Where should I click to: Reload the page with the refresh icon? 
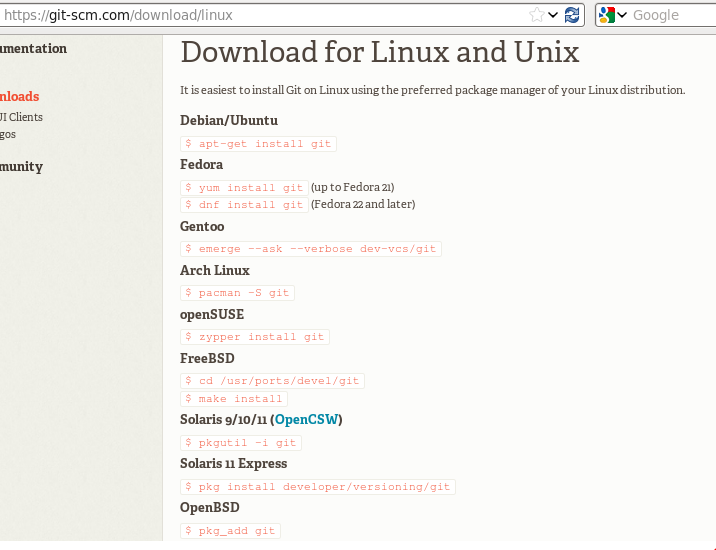(x=572, y=15)
